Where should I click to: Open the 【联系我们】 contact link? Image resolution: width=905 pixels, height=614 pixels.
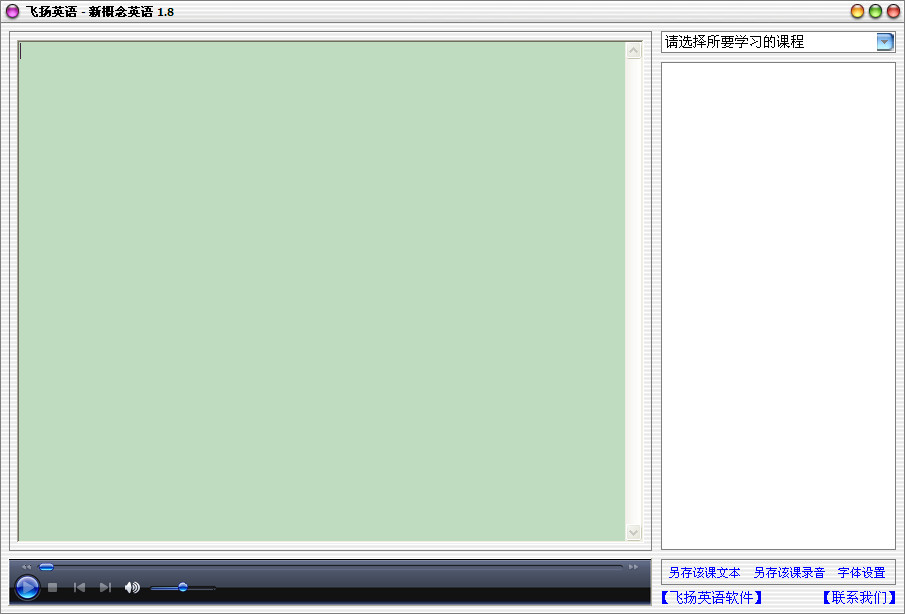(859, 597)
